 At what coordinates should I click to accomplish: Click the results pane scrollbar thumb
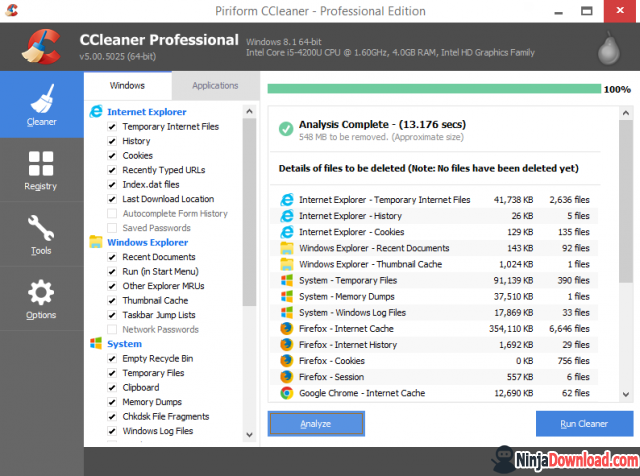(626, 201)
